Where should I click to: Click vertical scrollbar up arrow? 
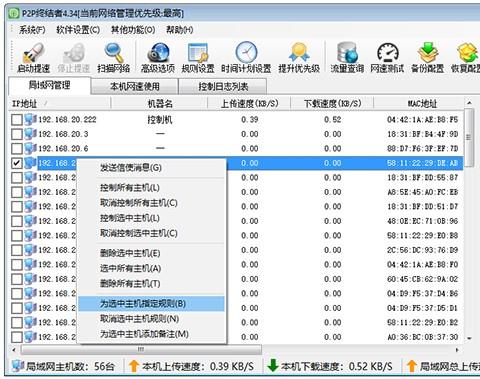click(469, 103)
